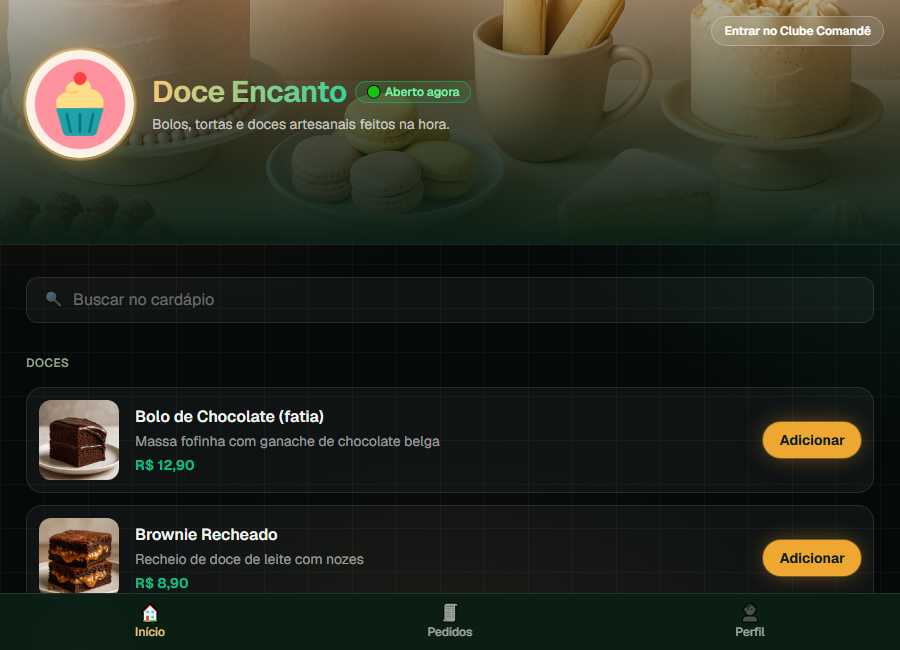
Task: Click the Bolos, tortas e doces tagline
Action: click(x=301, y=124)
